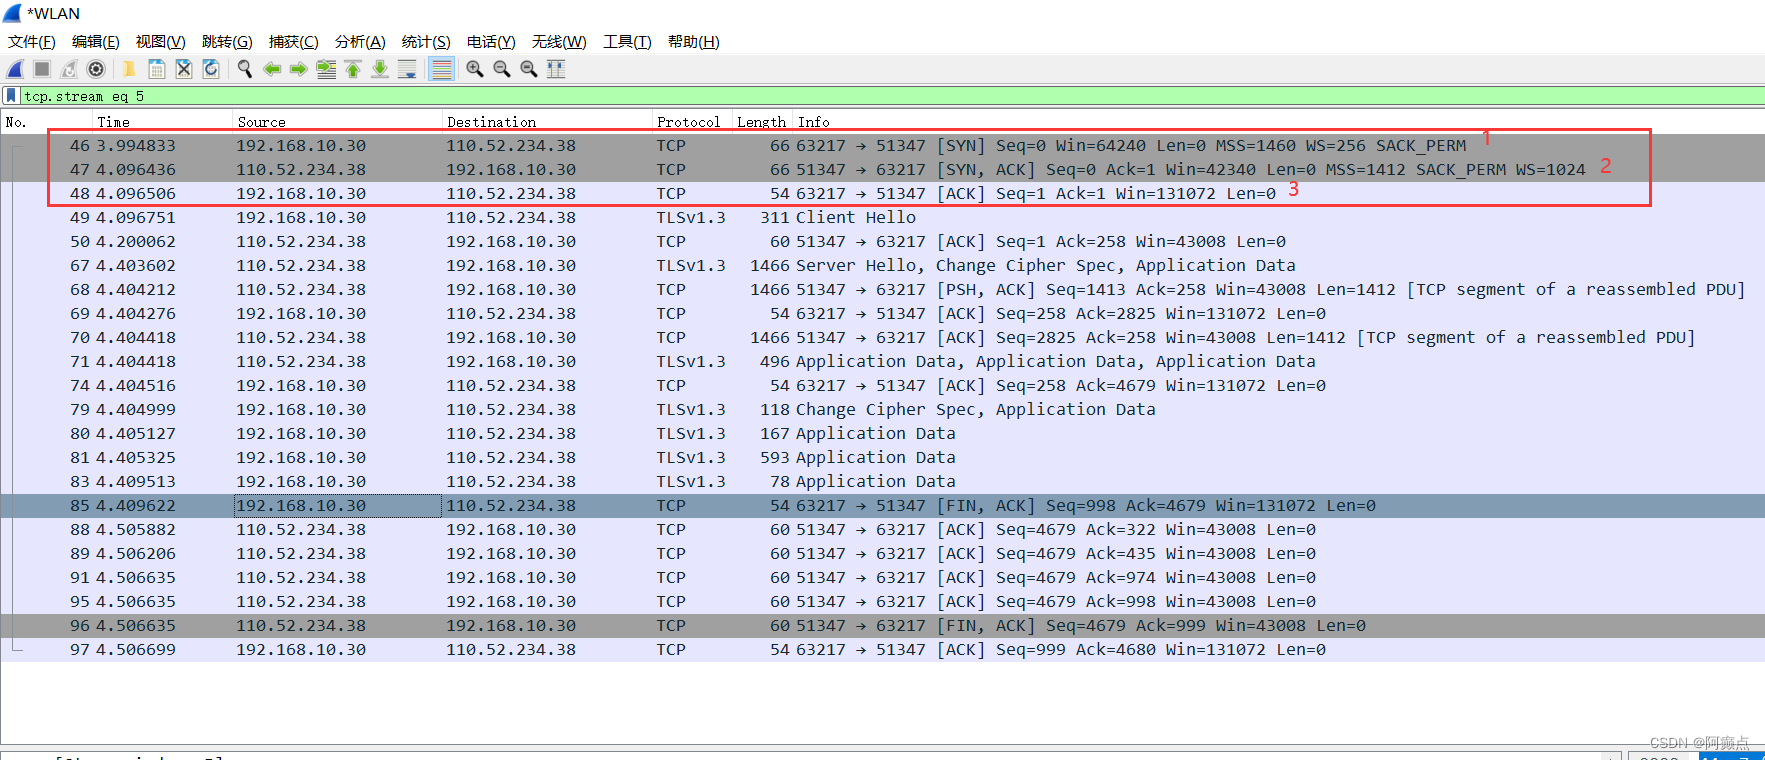
Task: Select packet 46 with the SYN flag
Action: click(882, 146)
